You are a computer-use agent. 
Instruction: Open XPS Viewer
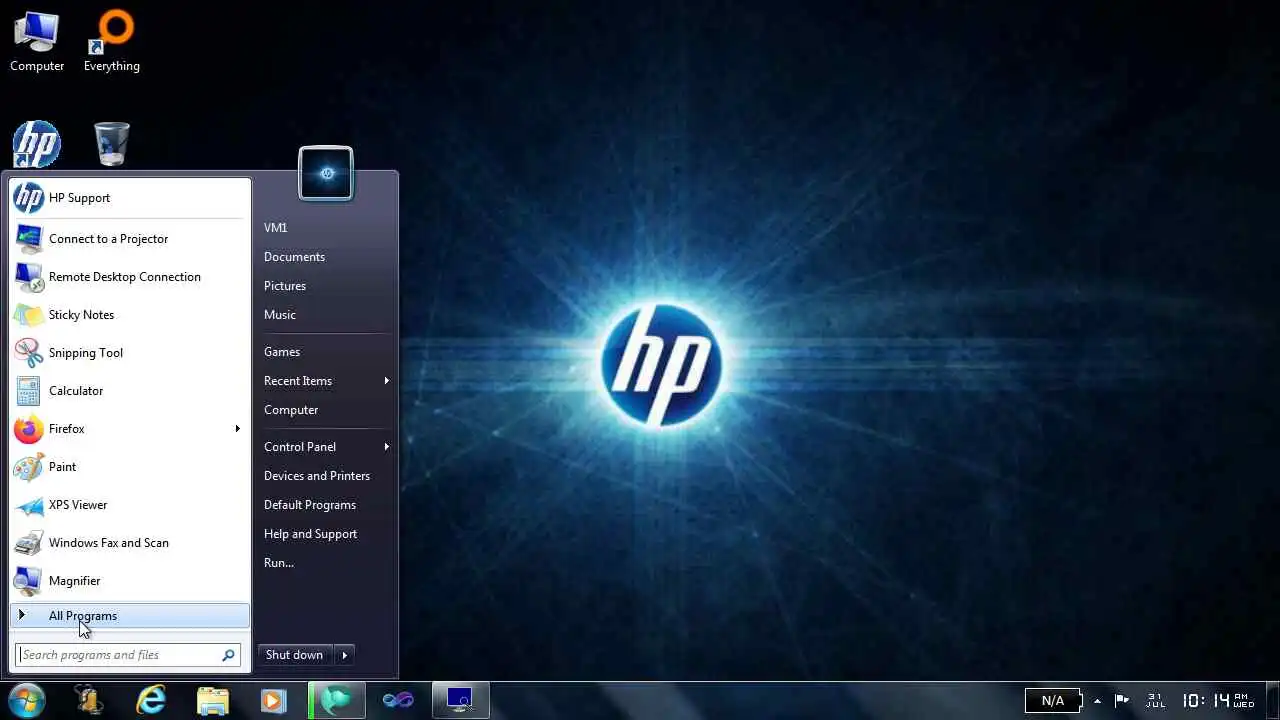130,505
